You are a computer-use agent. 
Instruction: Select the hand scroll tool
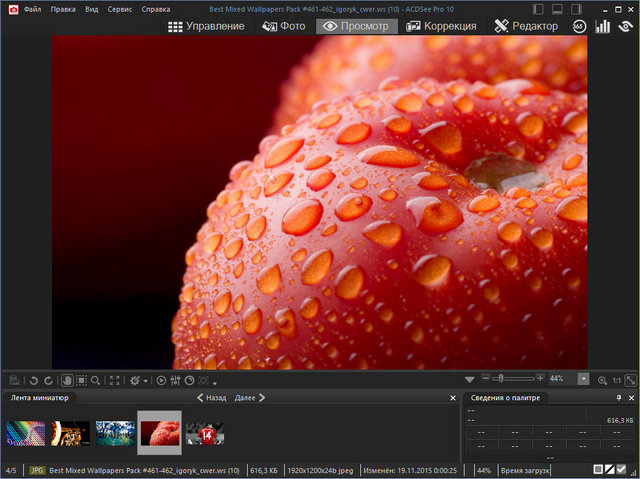[x=66, y=380]
